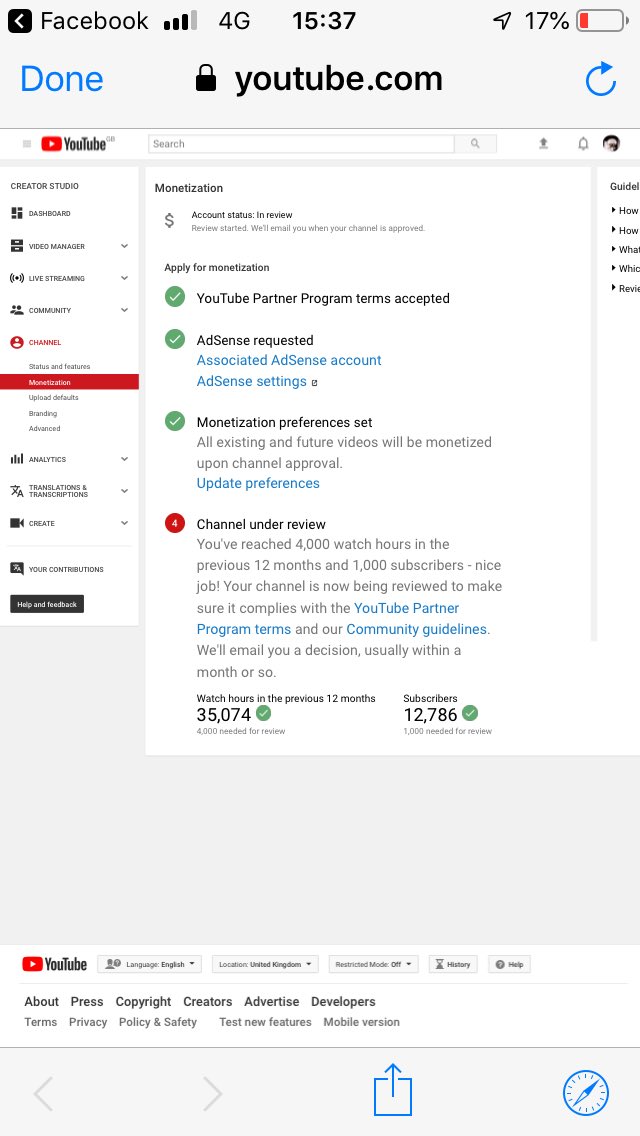
Task: Select the Monetization submenu item
Action: coord(69,382)
